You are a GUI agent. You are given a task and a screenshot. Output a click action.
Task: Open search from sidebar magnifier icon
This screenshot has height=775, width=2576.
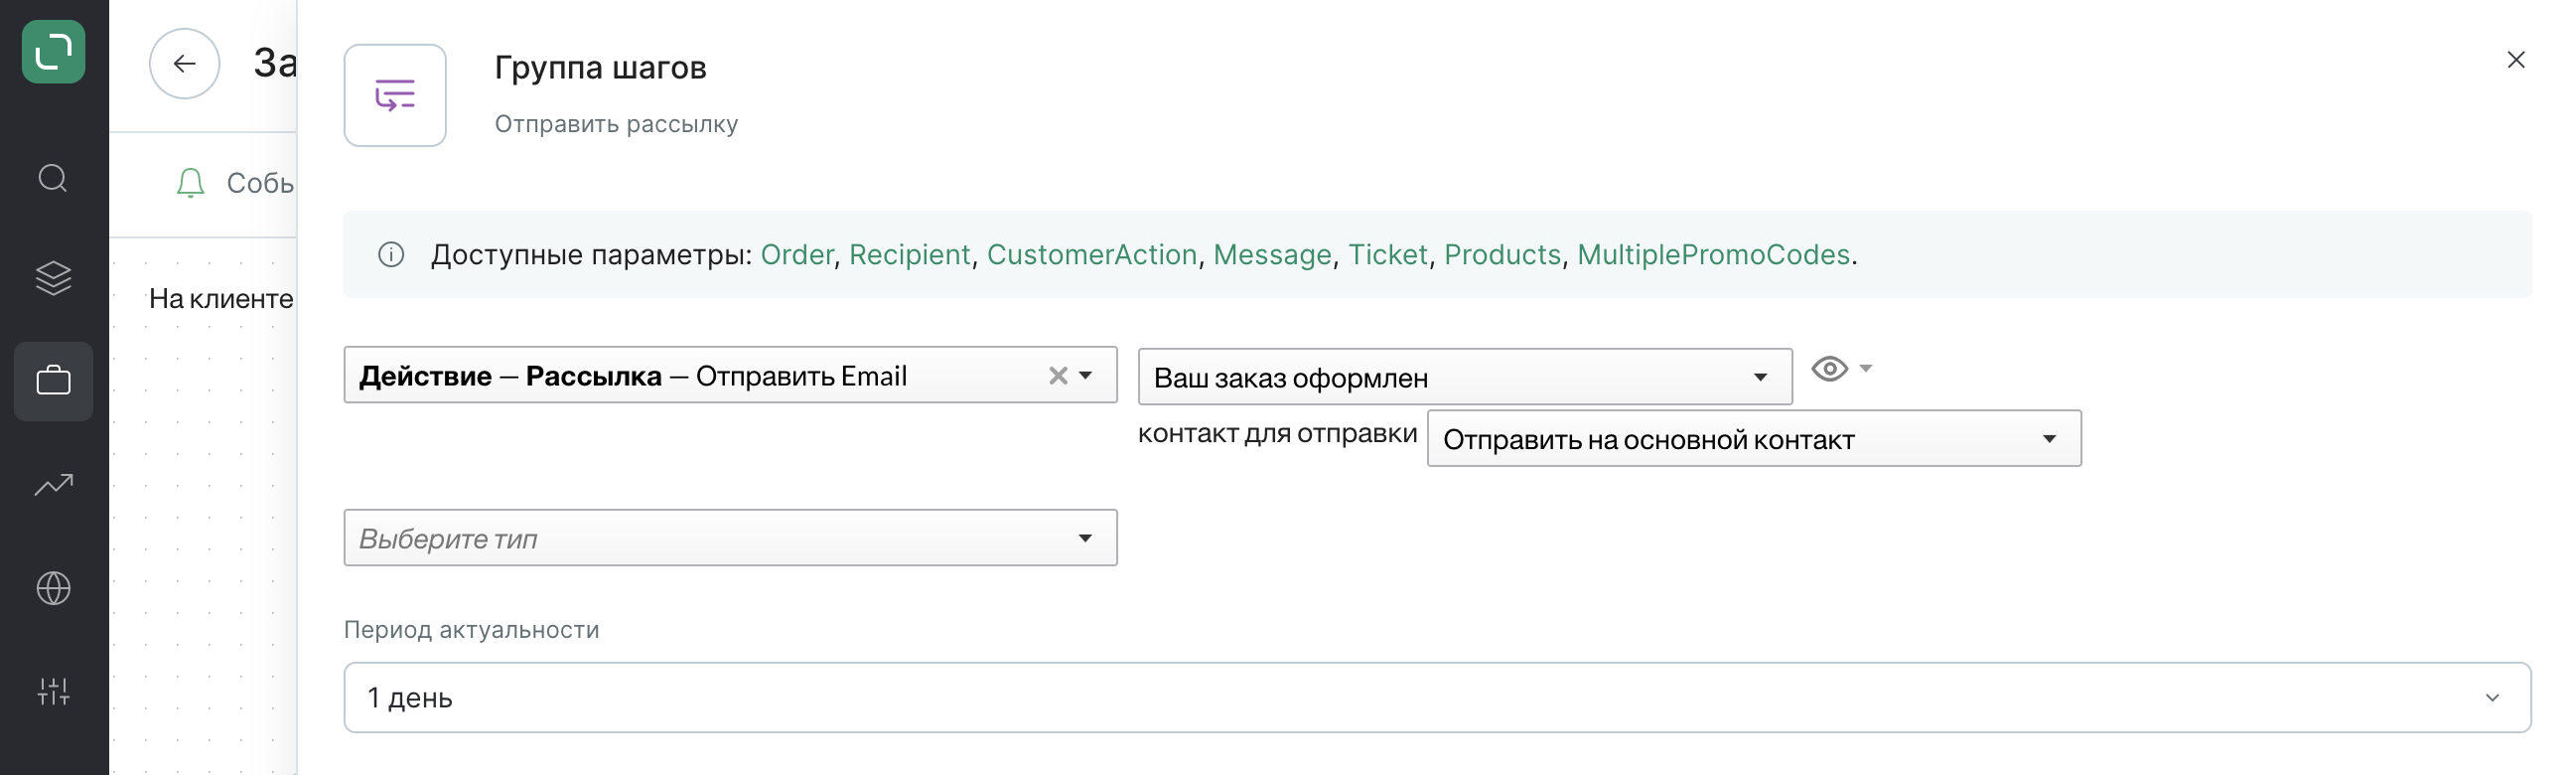53,178
